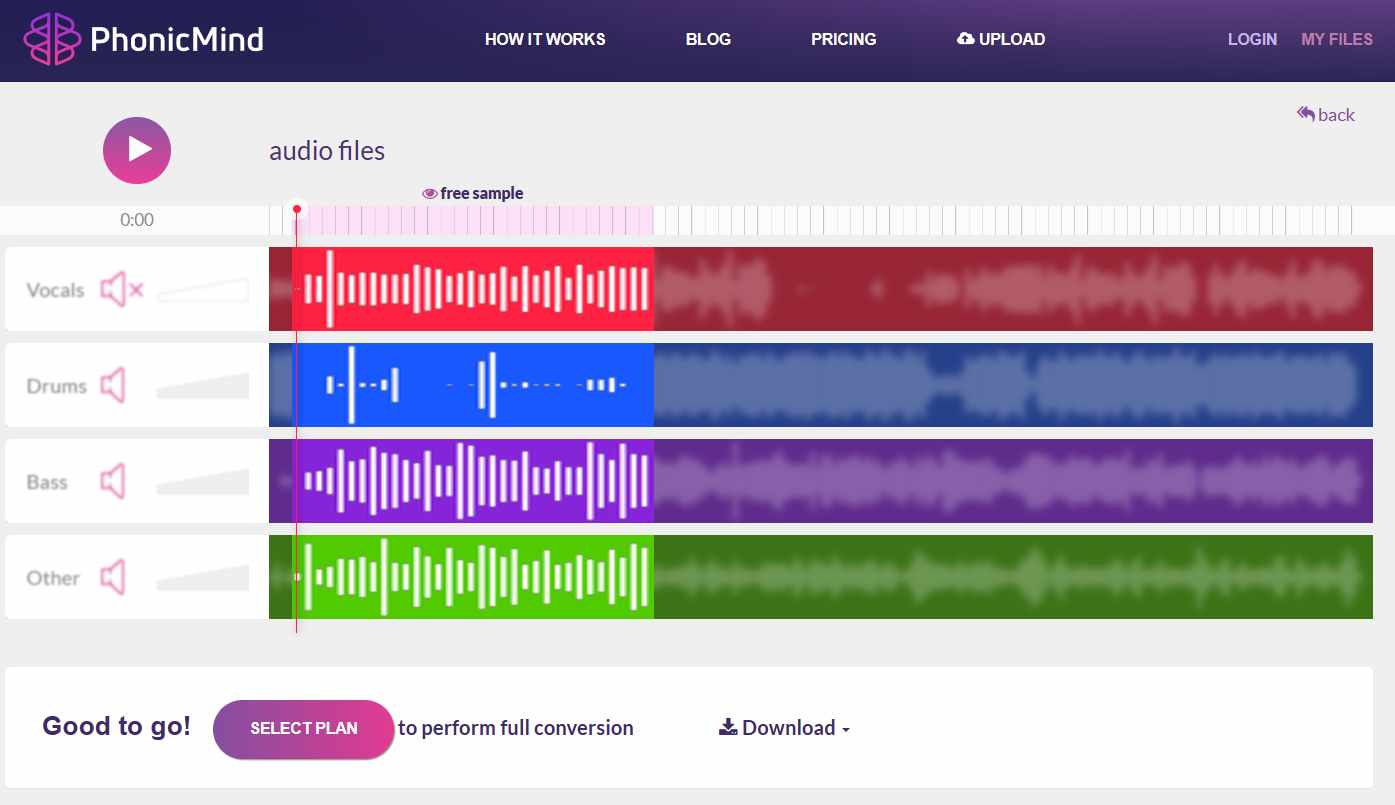
Task: Open the UPLOAD page
Action: 1001,40
